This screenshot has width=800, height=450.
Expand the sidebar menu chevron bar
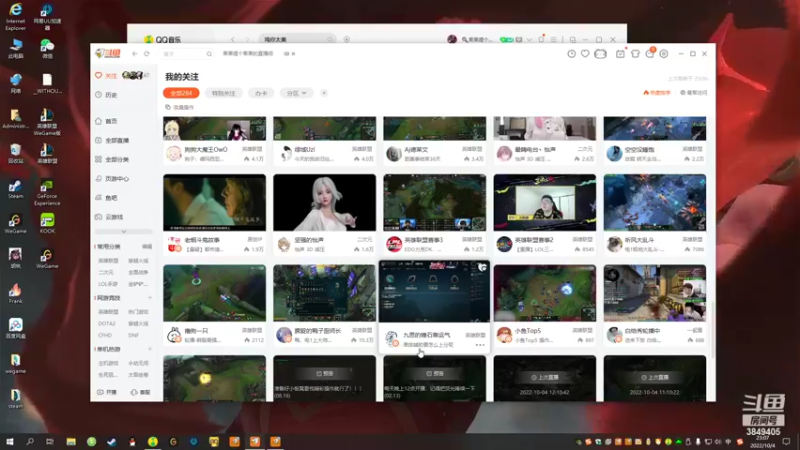click(x=123, y=232)
